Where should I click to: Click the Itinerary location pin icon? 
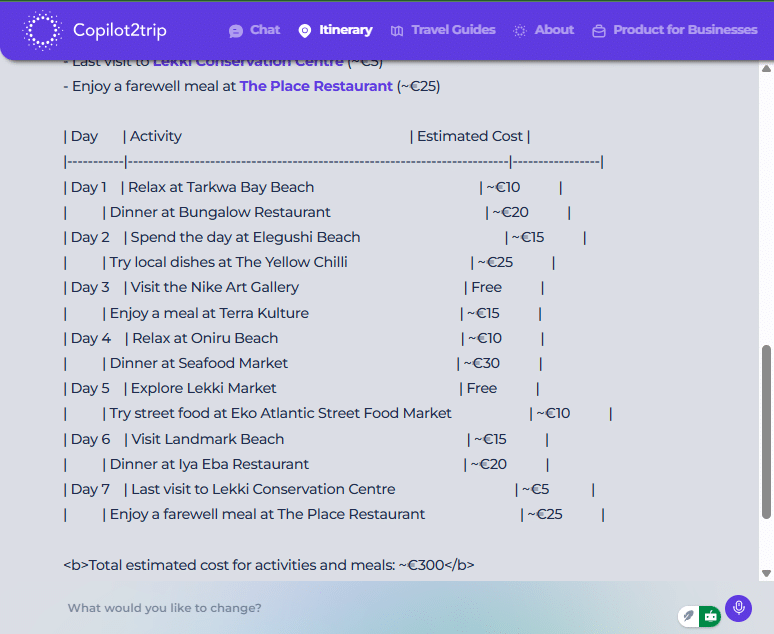click(305, 31)
